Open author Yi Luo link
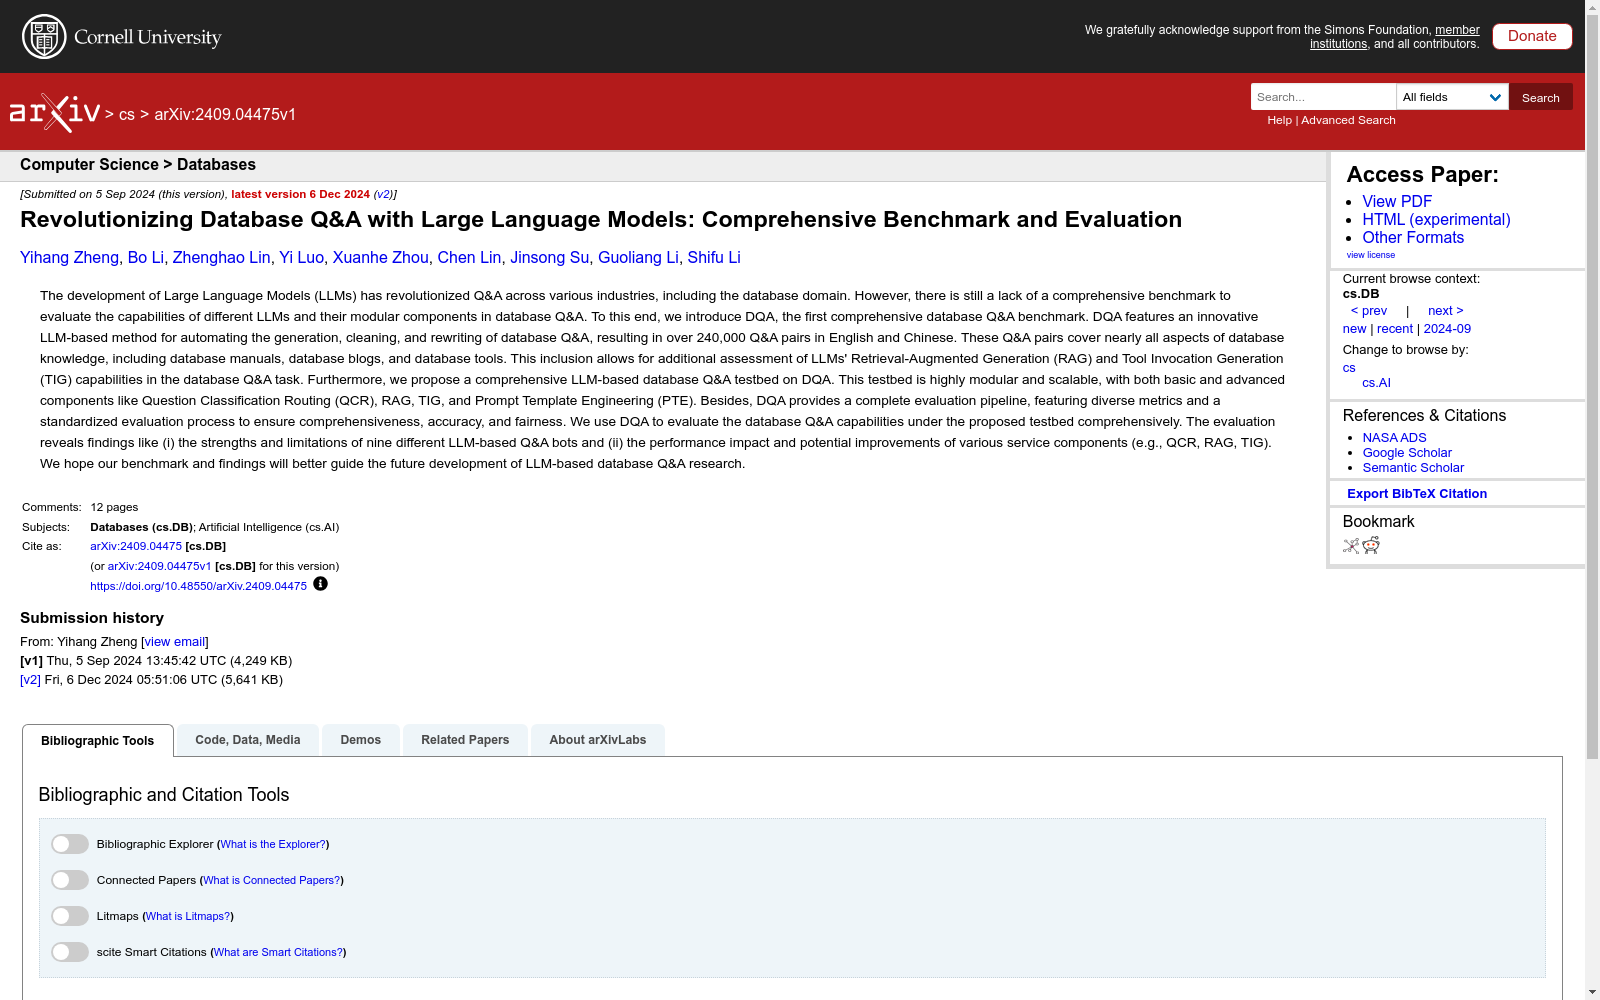Viewport: 1600px width, 1000px height. point(301,258)
